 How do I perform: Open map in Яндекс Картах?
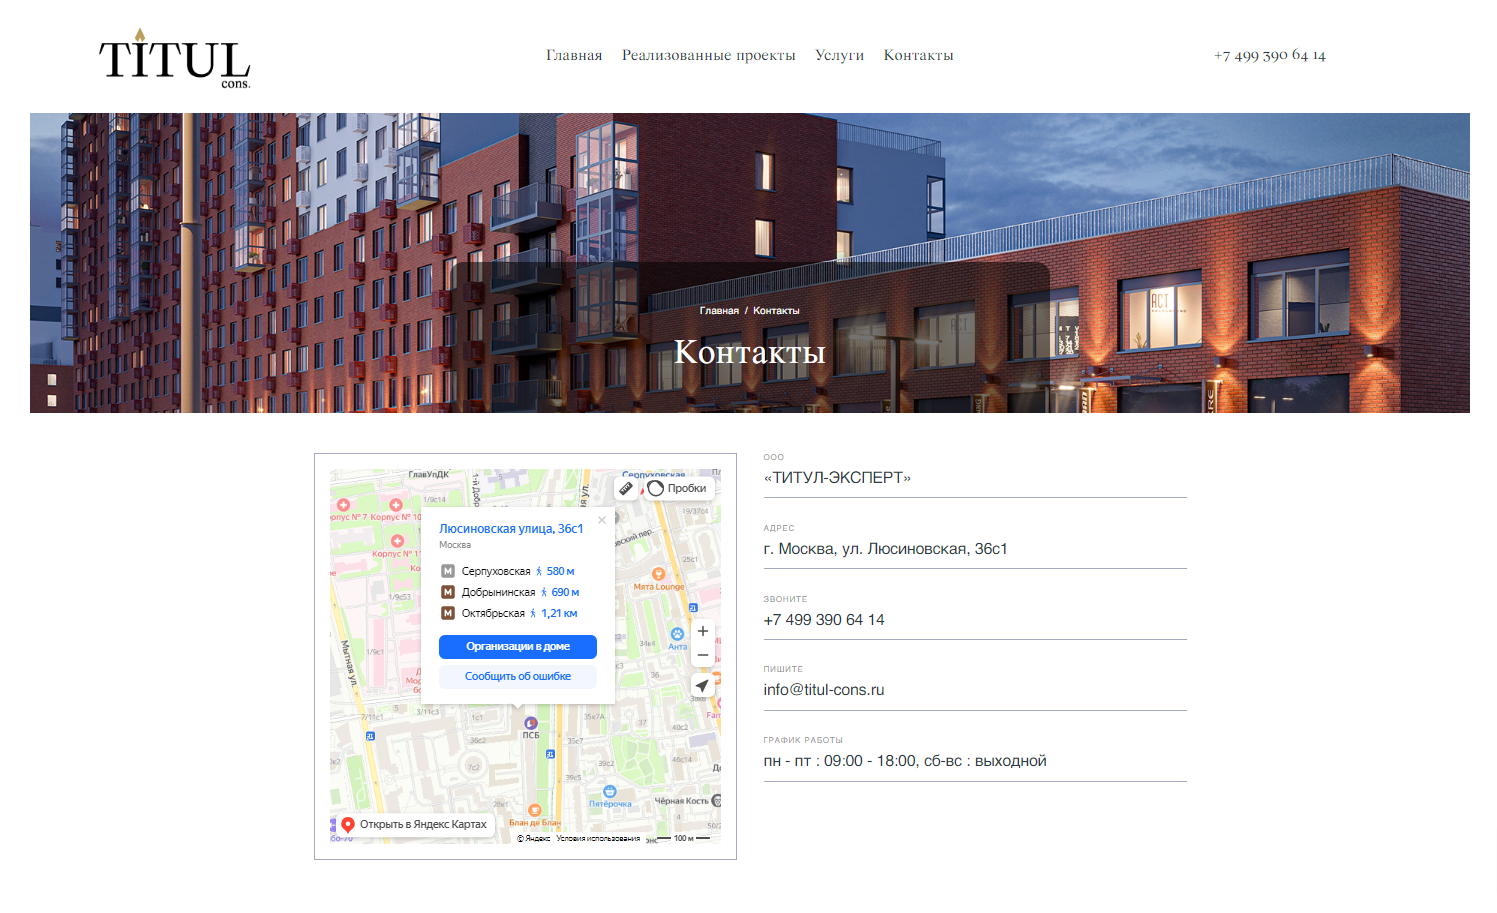point(414,825)
